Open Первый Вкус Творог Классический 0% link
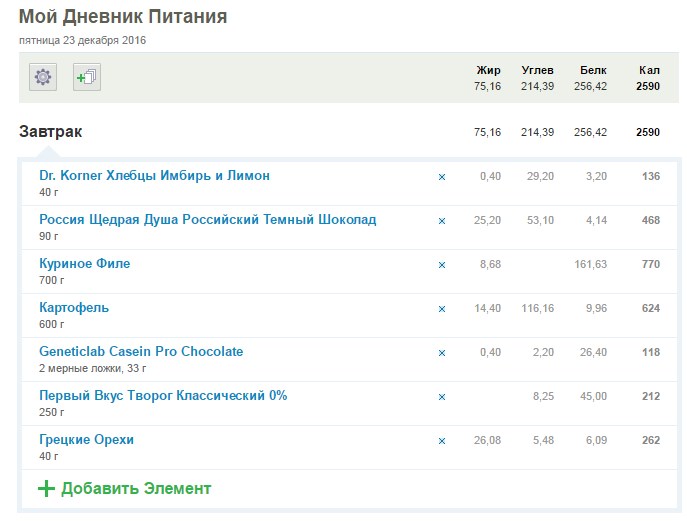 click(163, 396)
